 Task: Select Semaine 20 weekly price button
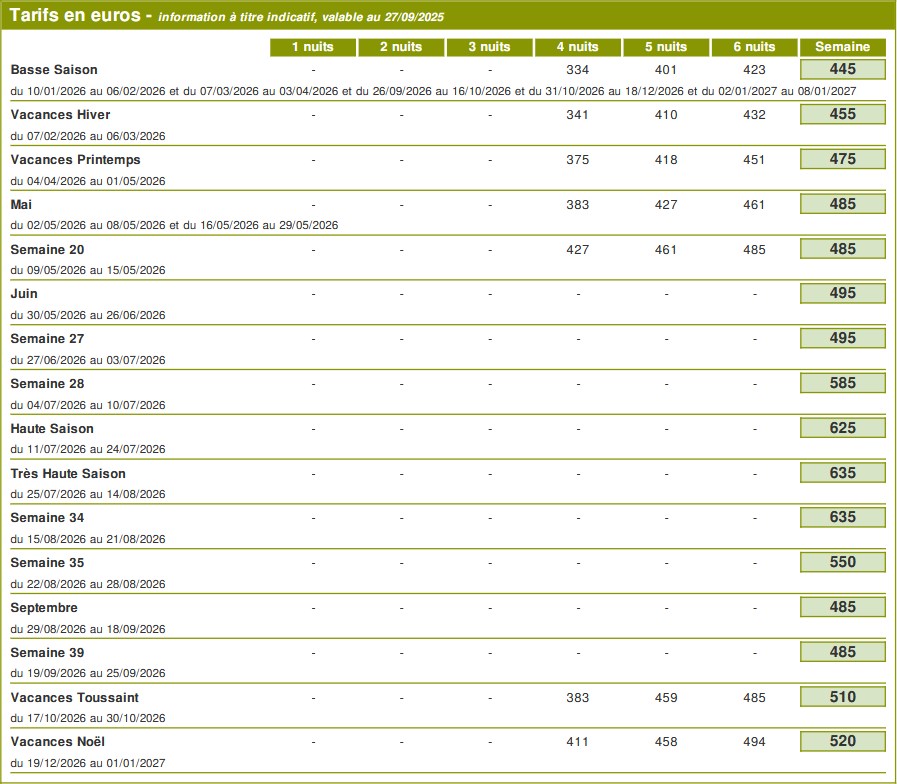[842, 249]
